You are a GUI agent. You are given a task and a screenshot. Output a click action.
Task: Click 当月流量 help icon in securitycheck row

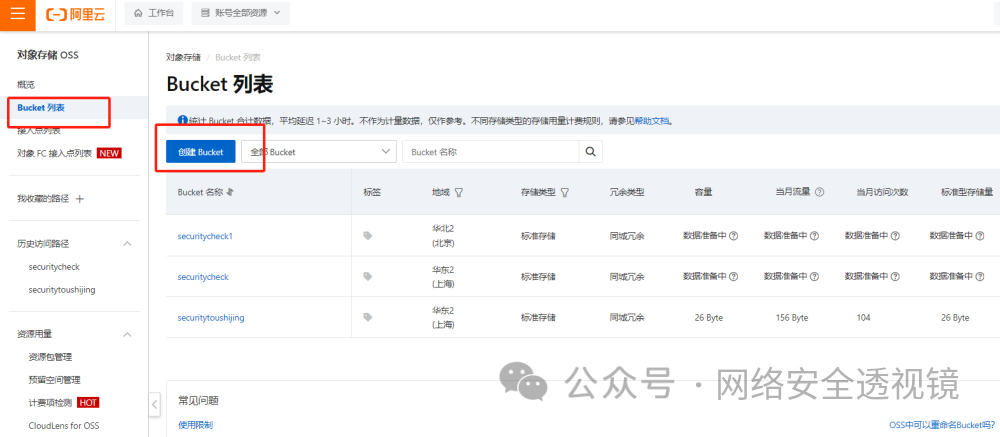(x=814, y=277)
